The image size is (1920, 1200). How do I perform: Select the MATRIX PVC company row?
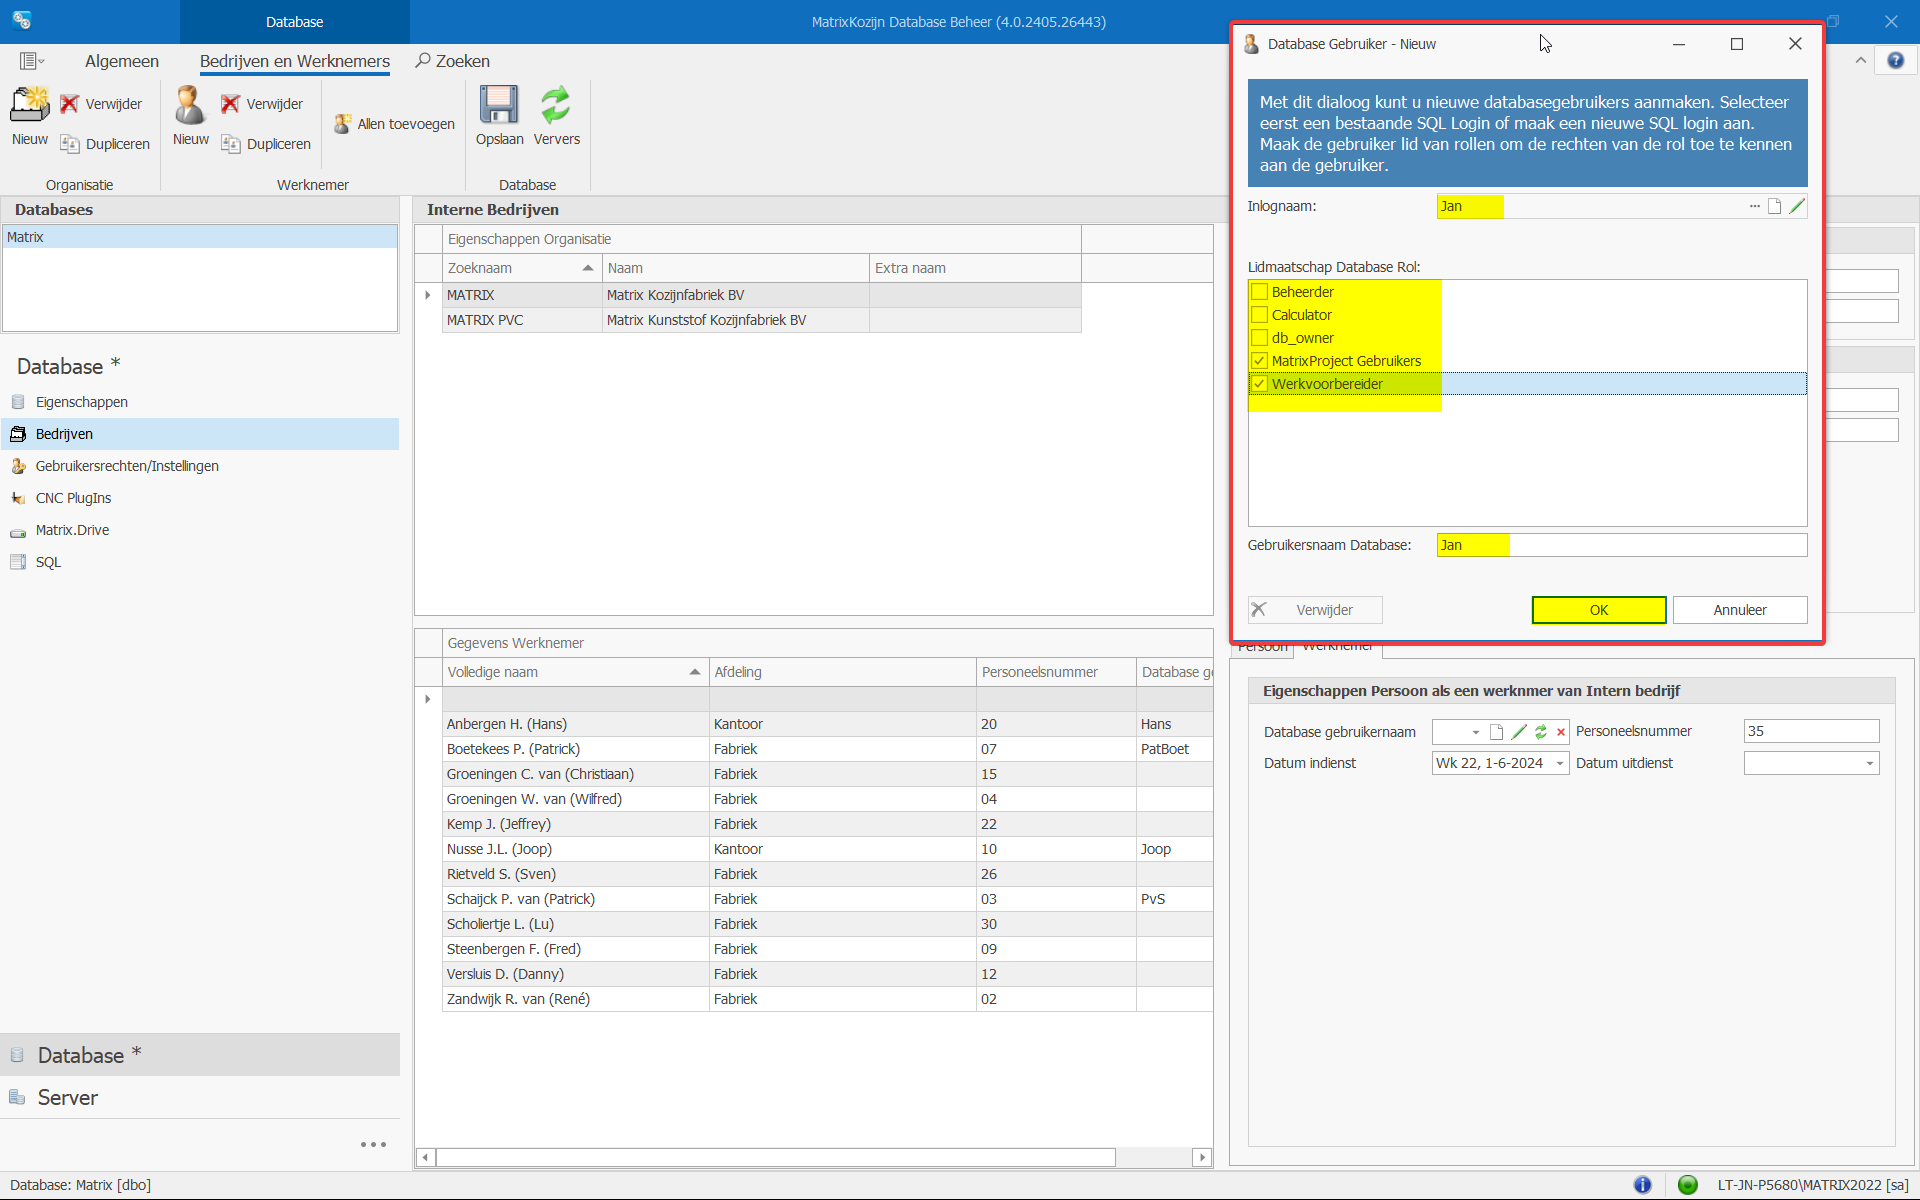pyautogui.click(x=761, y=320)
